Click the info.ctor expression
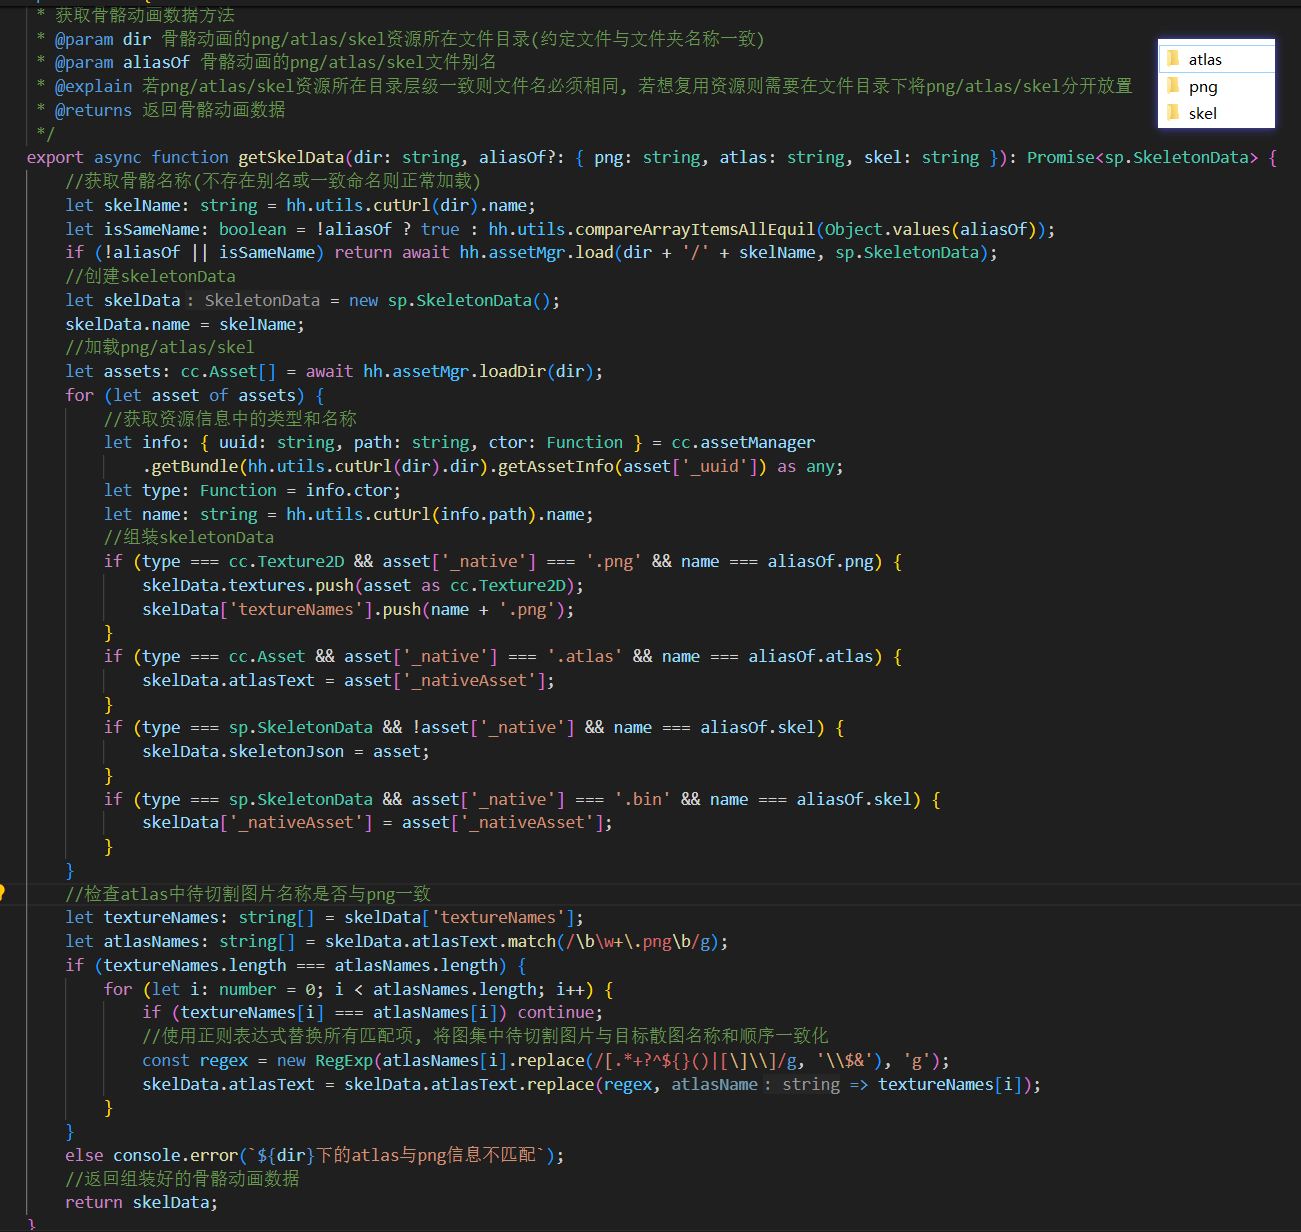 pyautogui.click(x=349, y=490)
